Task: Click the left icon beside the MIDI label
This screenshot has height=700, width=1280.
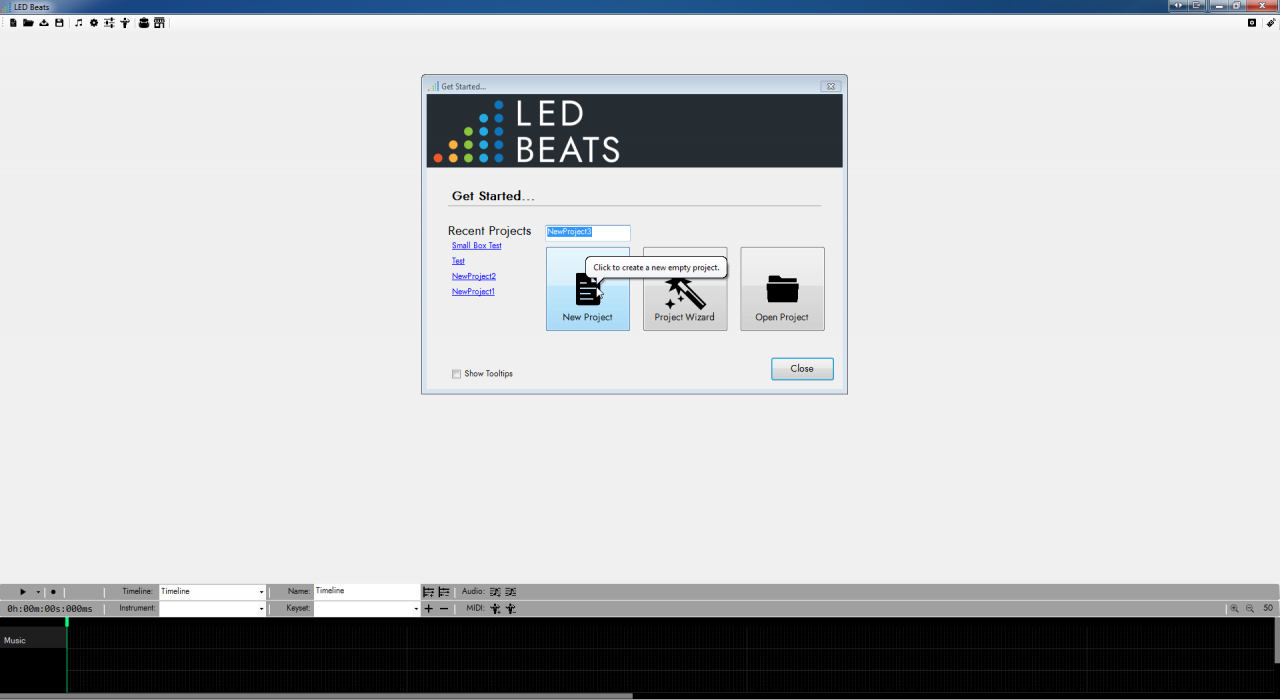Action: coord(495,608)
